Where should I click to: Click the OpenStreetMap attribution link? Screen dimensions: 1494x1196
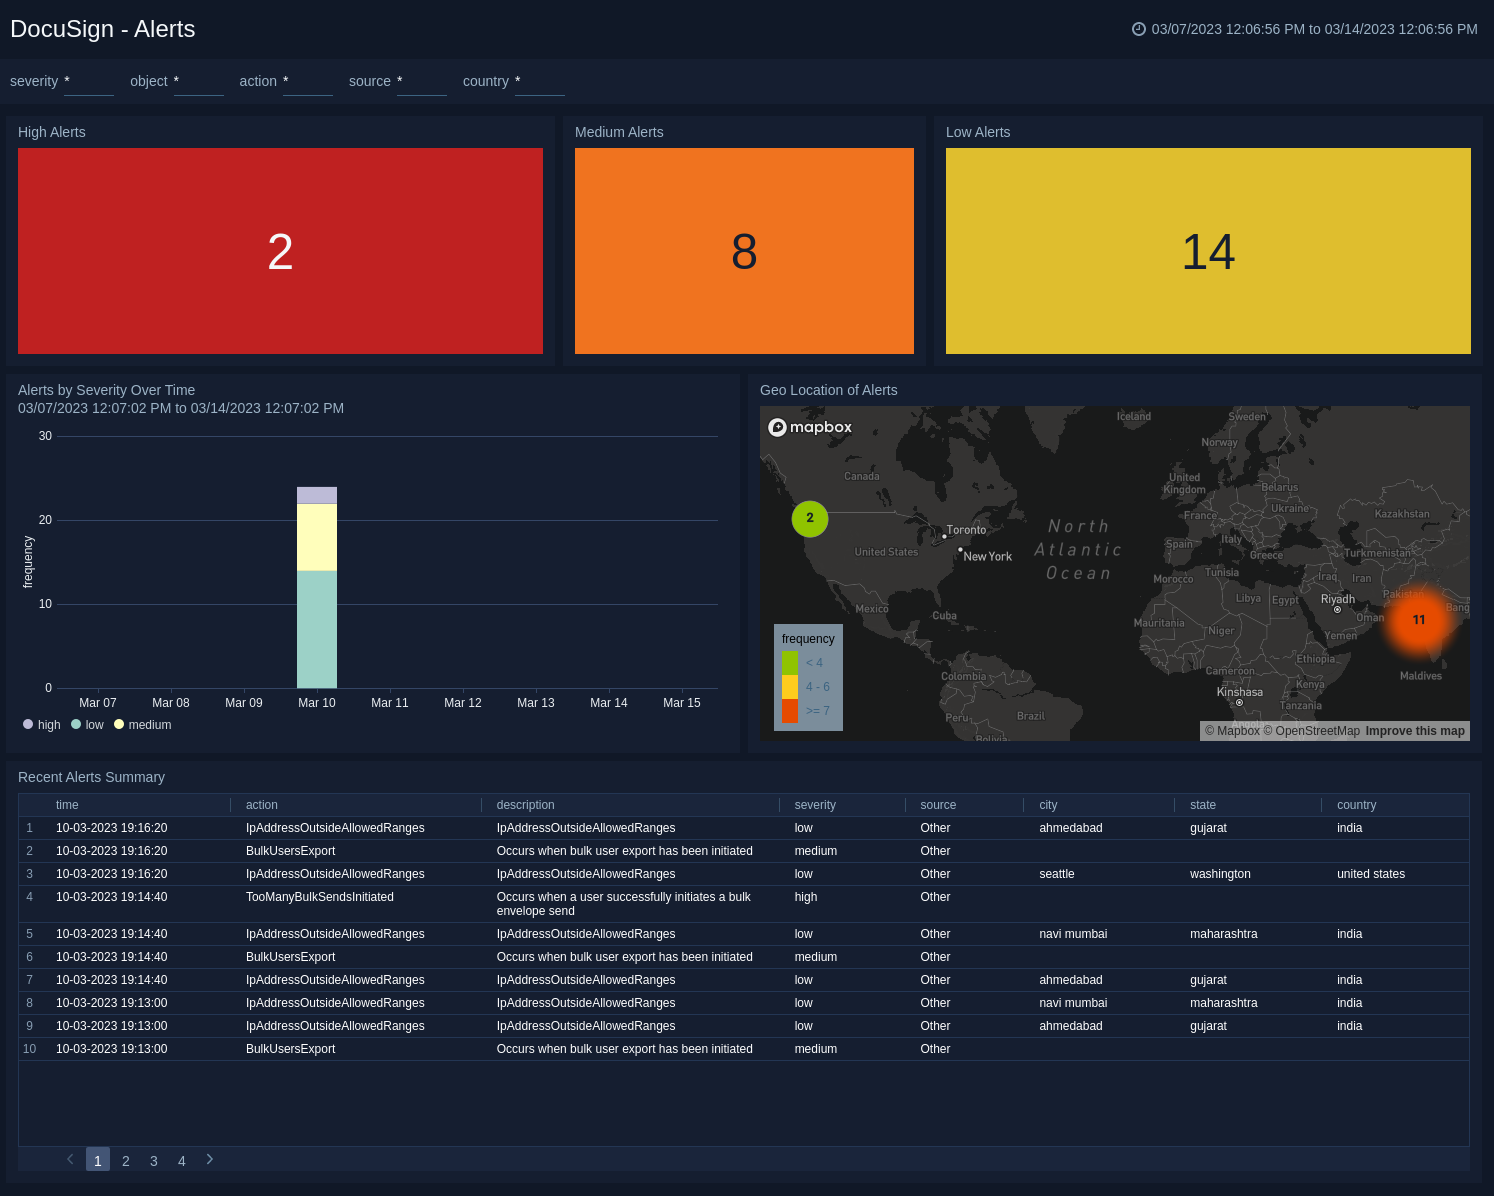point(1312,731)
